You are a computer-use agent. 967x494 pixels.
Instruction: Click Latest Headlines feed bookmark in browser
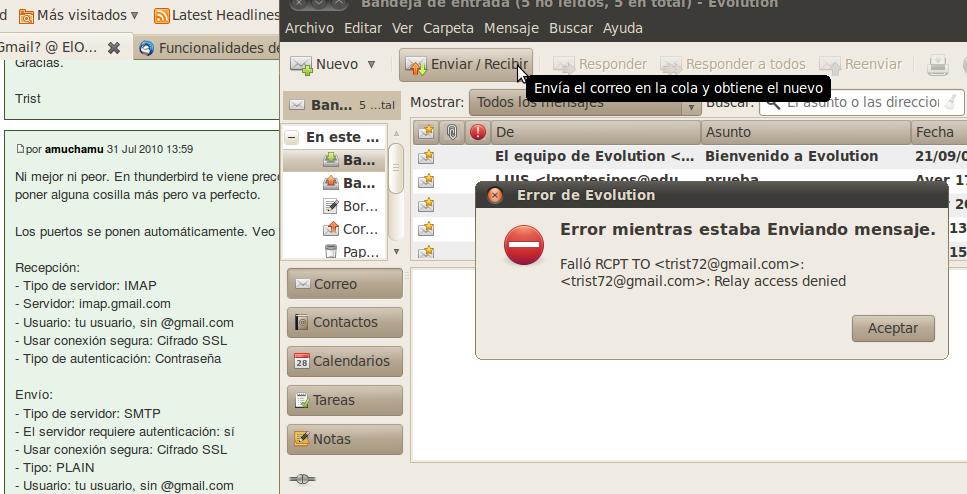[216, 15]
